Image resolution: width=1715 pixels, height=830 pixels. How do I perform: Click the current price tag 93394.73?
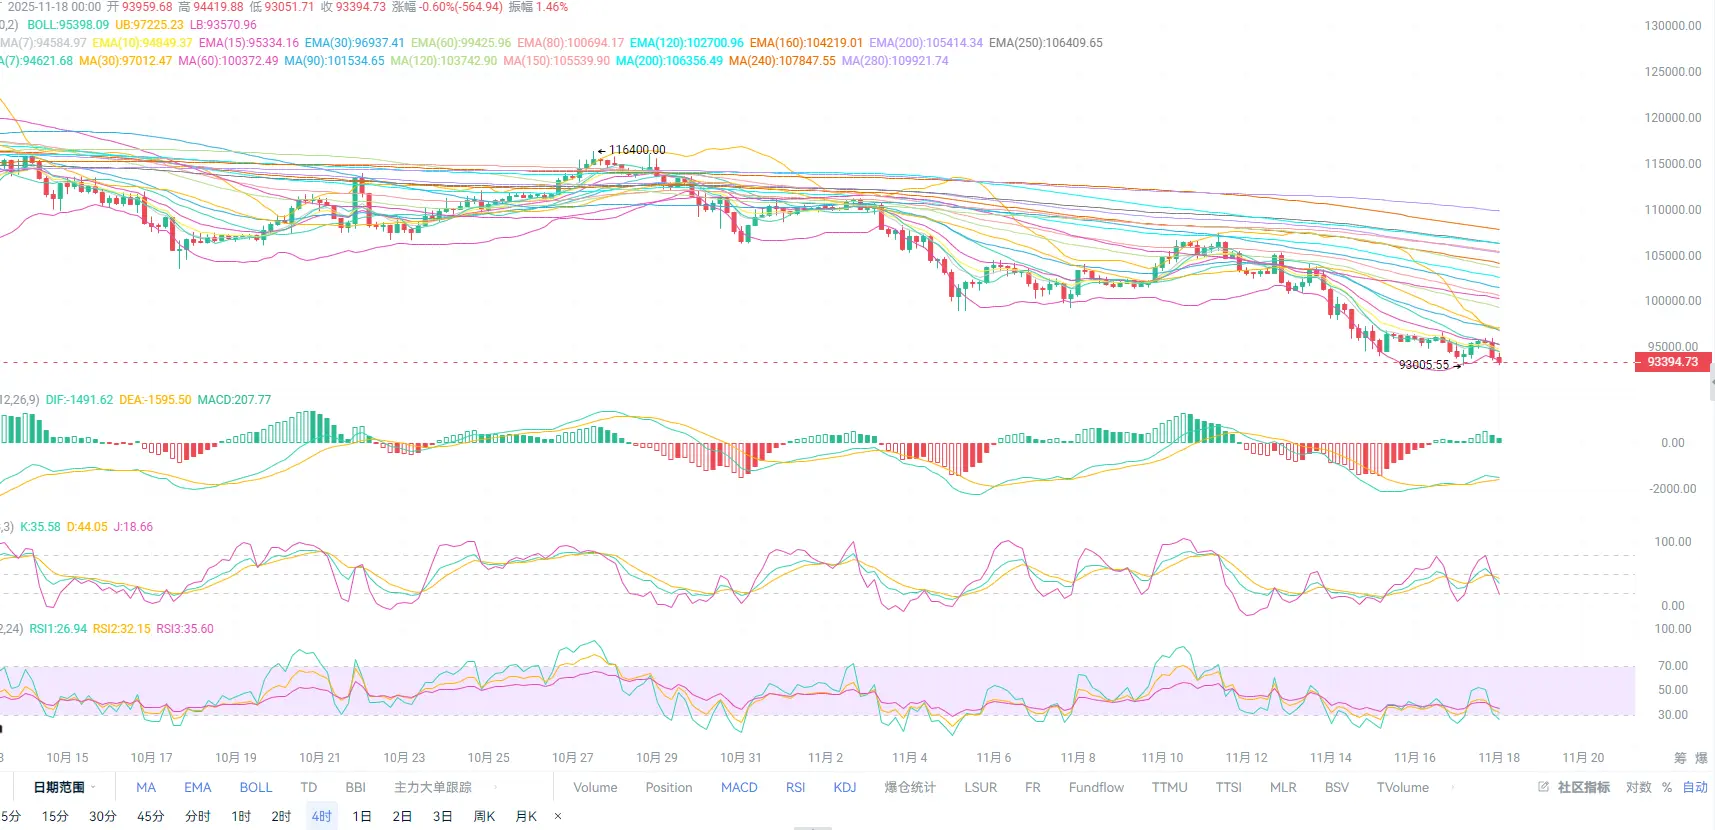1672,362
